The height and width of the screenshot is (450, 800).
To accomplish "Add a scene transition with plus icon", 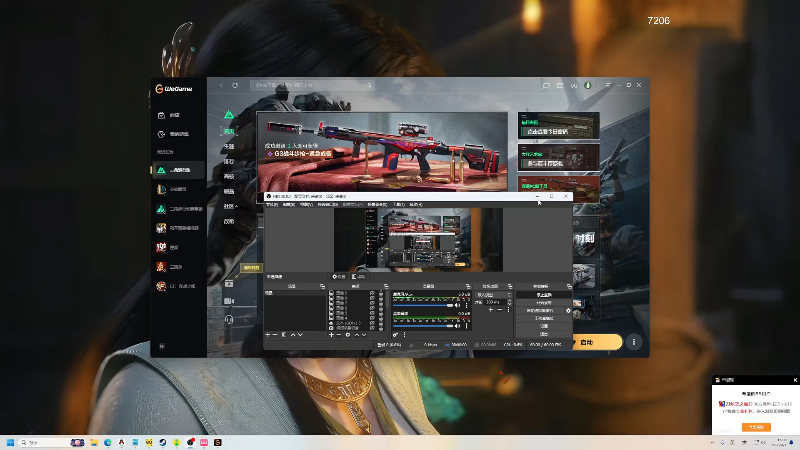I will tap(491, 310).
